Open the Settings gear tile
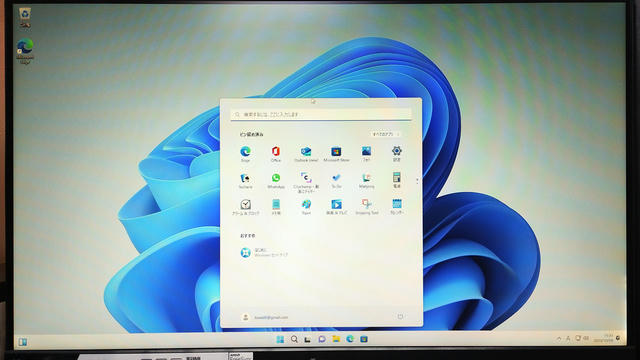 [397, 154]
